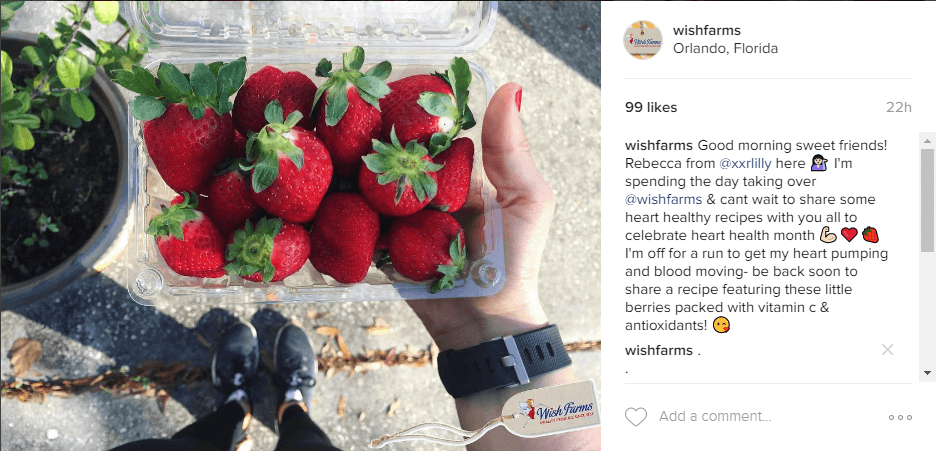Click the strawberry emoji in the caption
This screenshot has width=936, height=451.
[870, 235]
